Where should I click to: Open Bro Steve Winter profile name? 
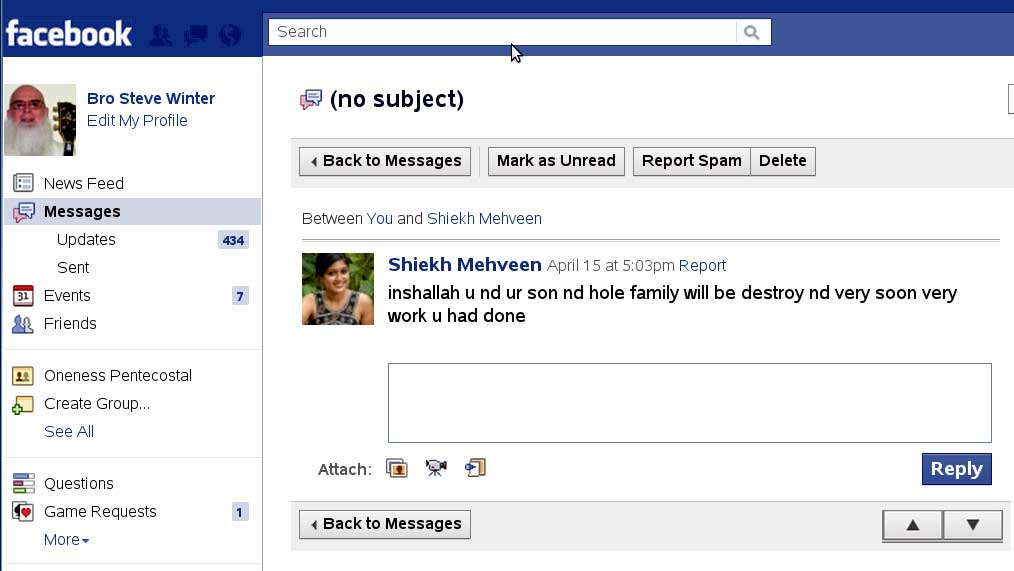[x=151, y=98]
